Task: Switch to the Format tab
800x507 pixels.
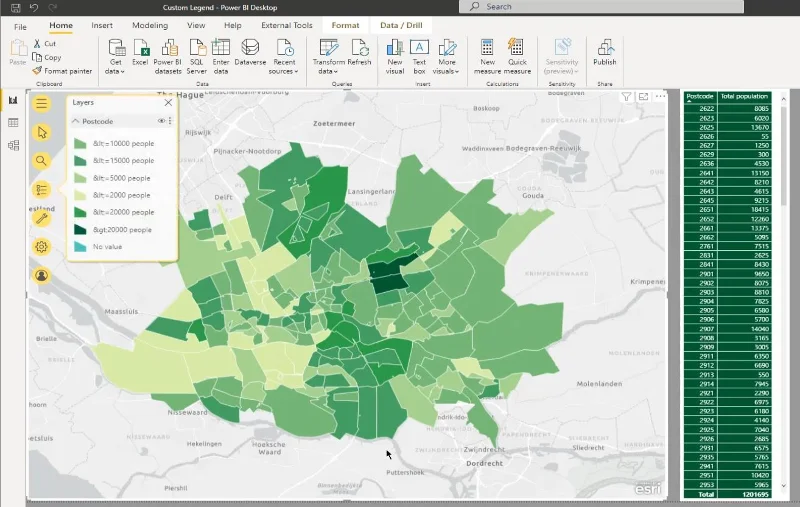Action: (x=345, y=26)
